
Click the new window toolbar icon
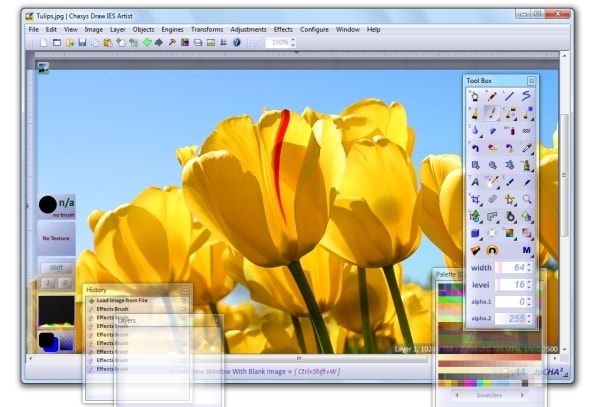(57, 42)
